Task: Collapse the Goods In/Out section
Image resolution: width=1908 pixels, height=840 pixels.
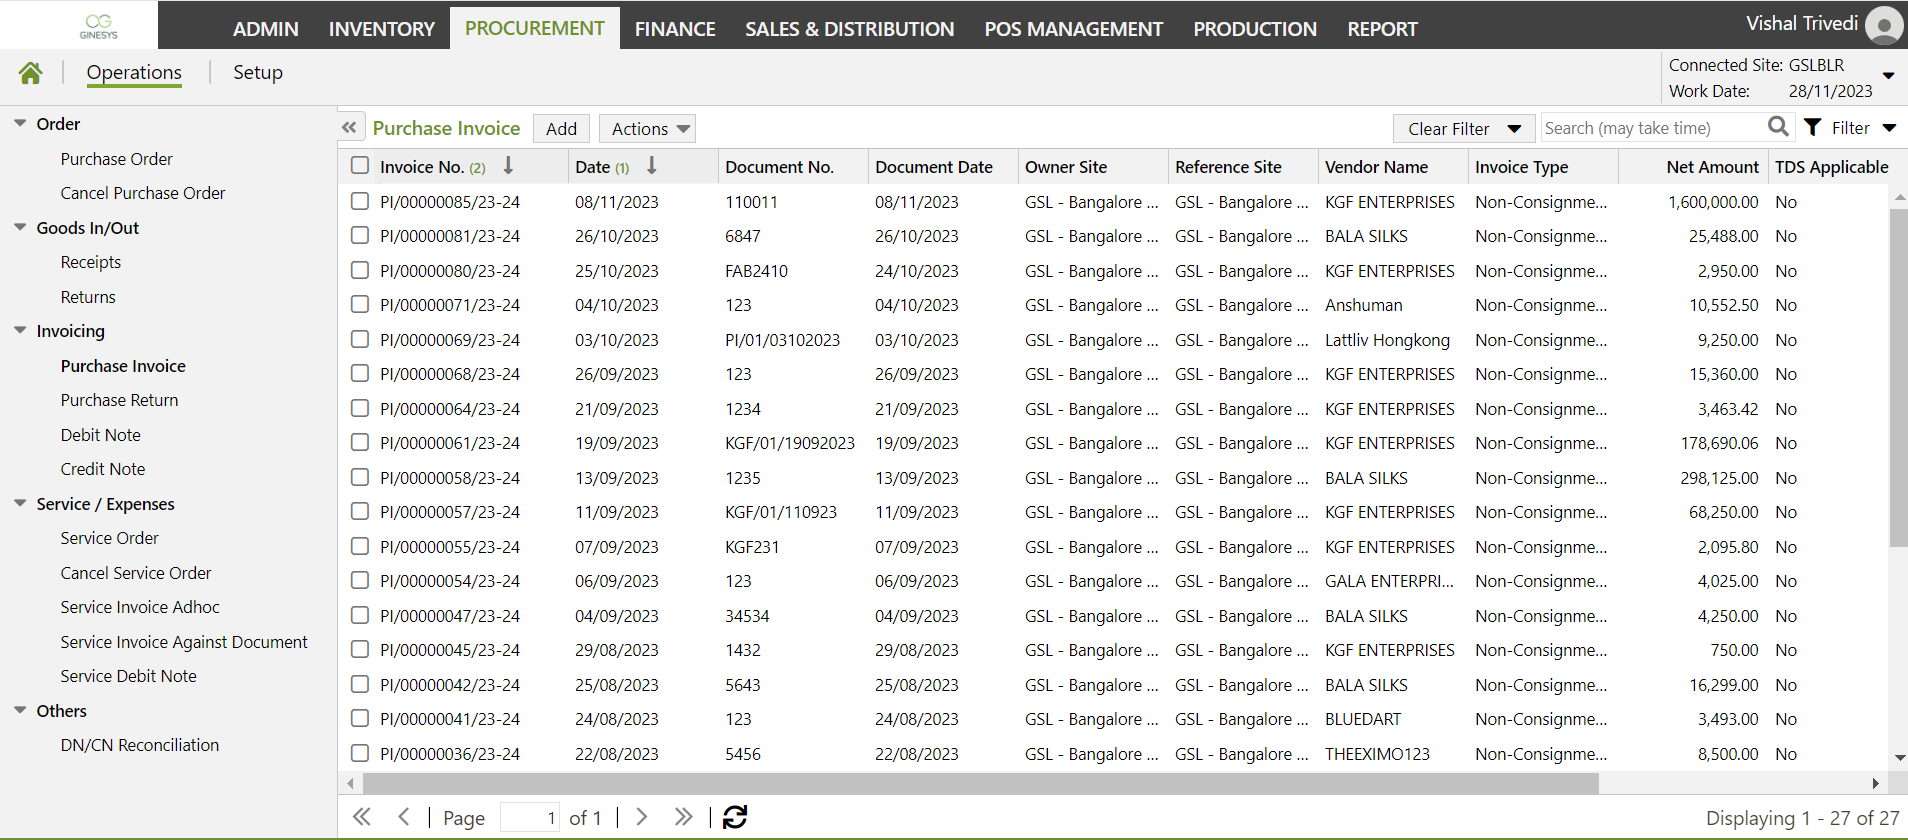Action: click(x=20, y=227)
